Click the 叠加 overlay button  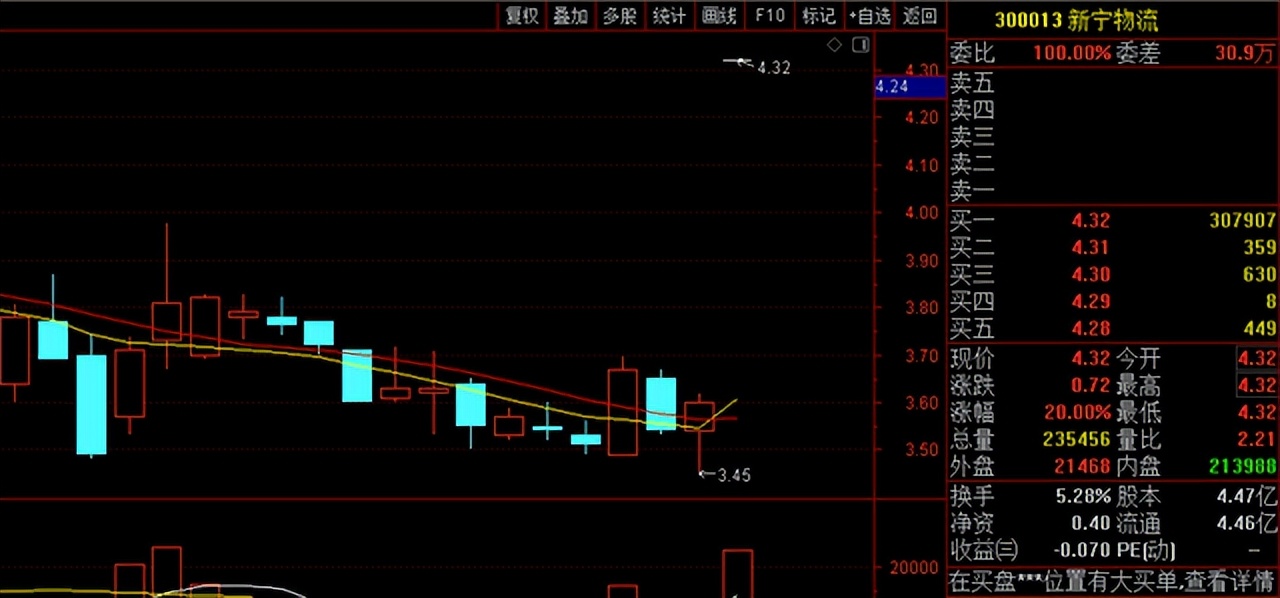point(570,15)
